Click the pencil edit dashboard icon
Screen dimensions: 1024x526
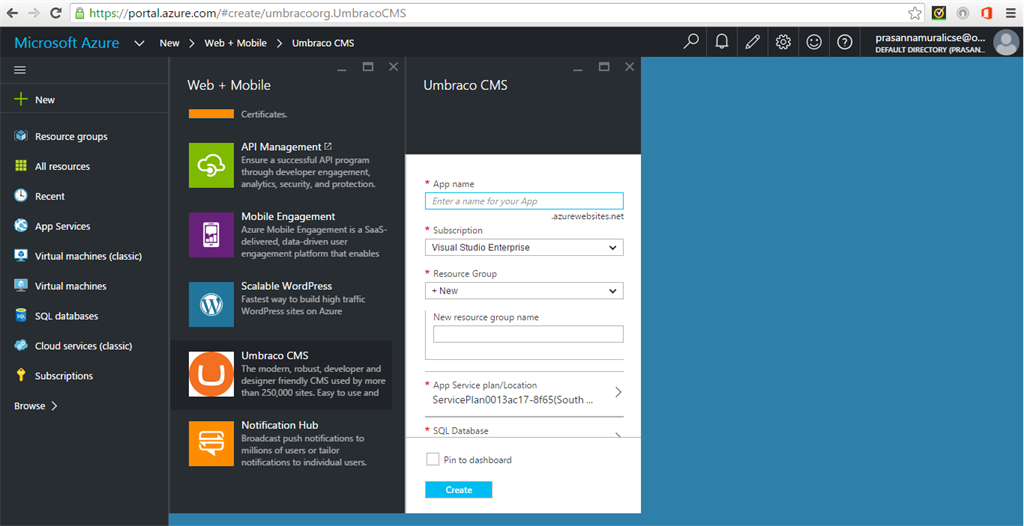(752, 42)
